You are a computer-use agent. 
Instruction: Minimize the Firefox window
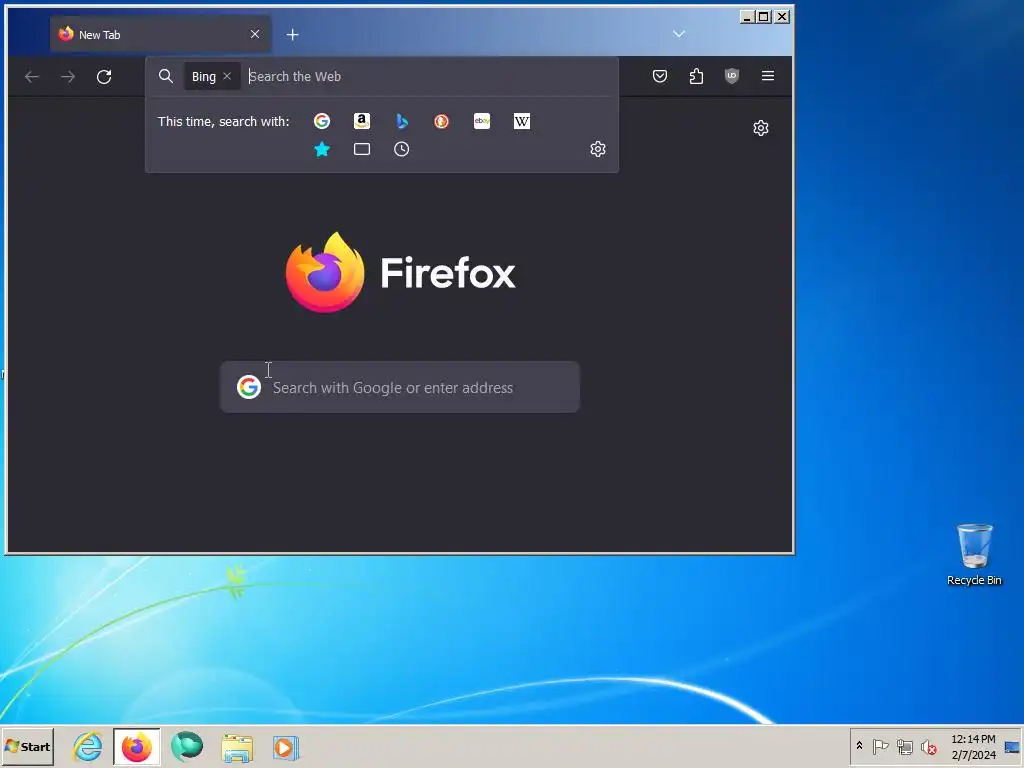click(x=747, y=16)
